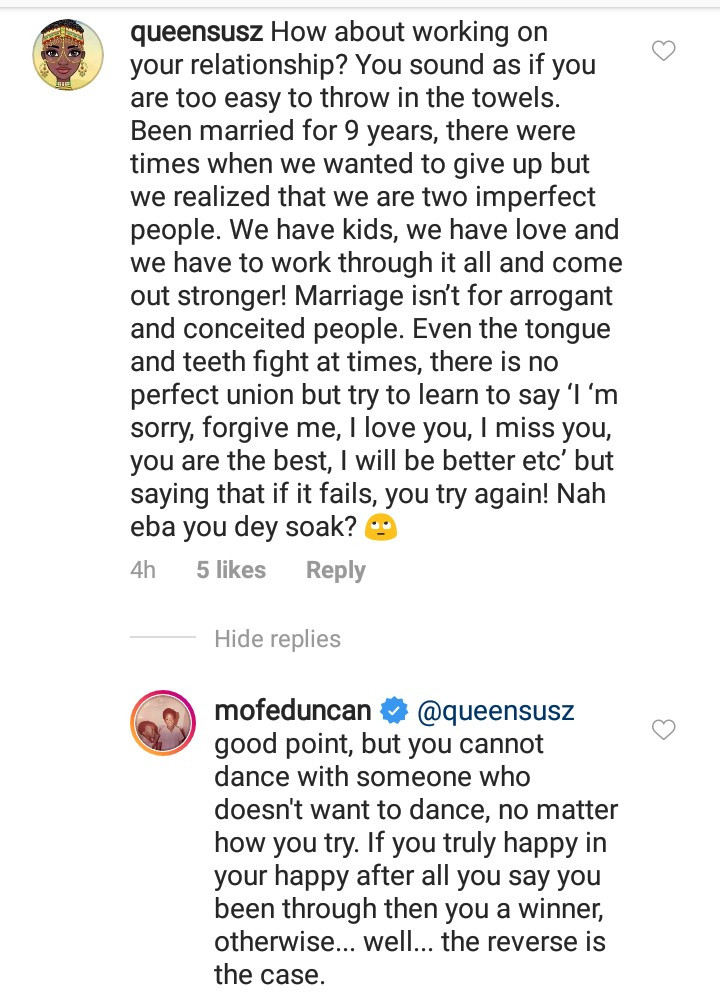Viewport: 720px width, 1002px height.
Task: Tap the 4h timestamp under the comment
Action: coord(143,570)
